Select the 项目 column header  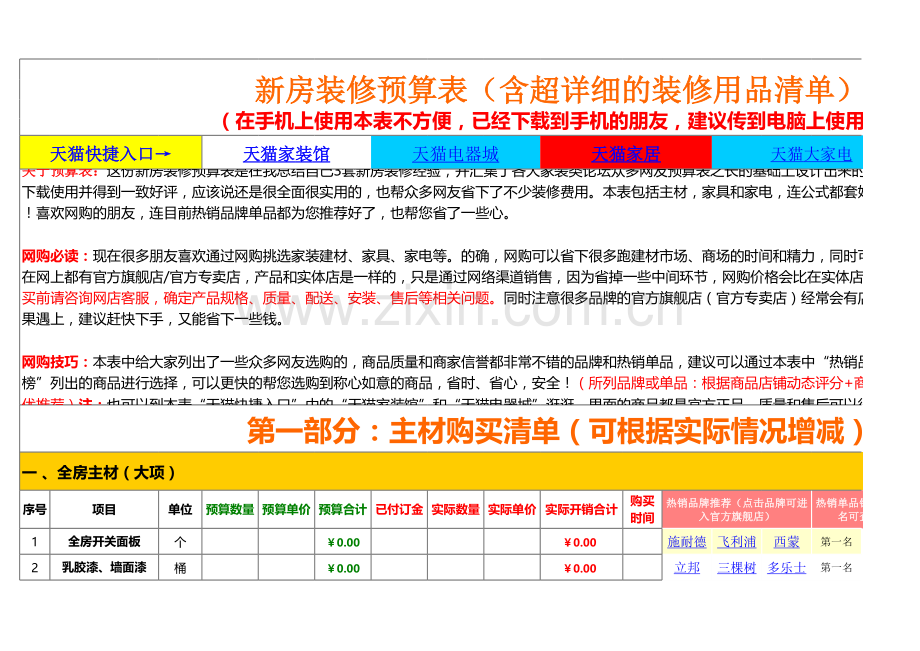pyautogui.click(x=104, y=510)
